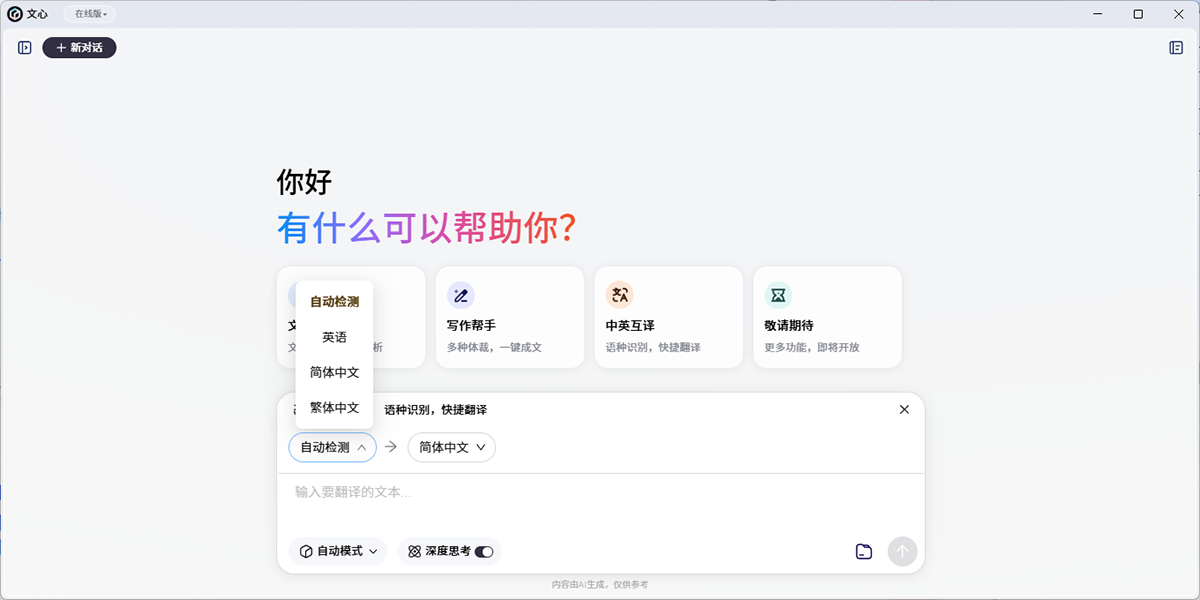Screen dimensions: 1200x600
Task: Select 英语 from the language list
Action: pyautogui.click(x=334, y=337)
